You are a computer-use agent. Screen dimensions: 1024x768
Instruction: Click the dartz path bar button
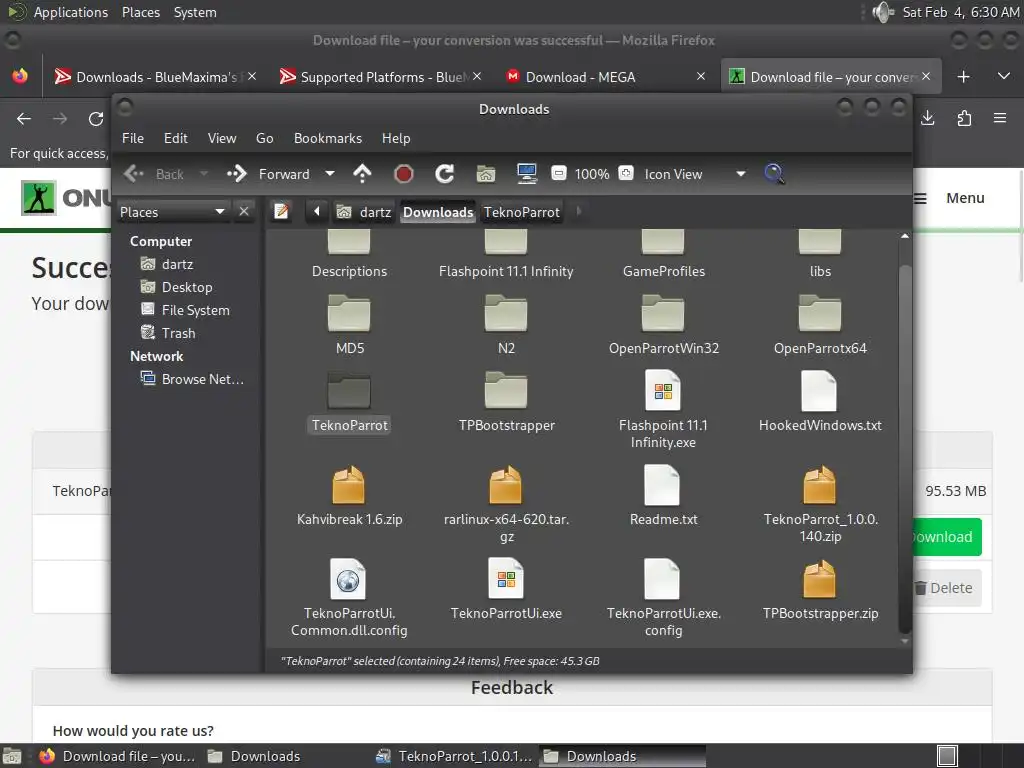[364, 212]
